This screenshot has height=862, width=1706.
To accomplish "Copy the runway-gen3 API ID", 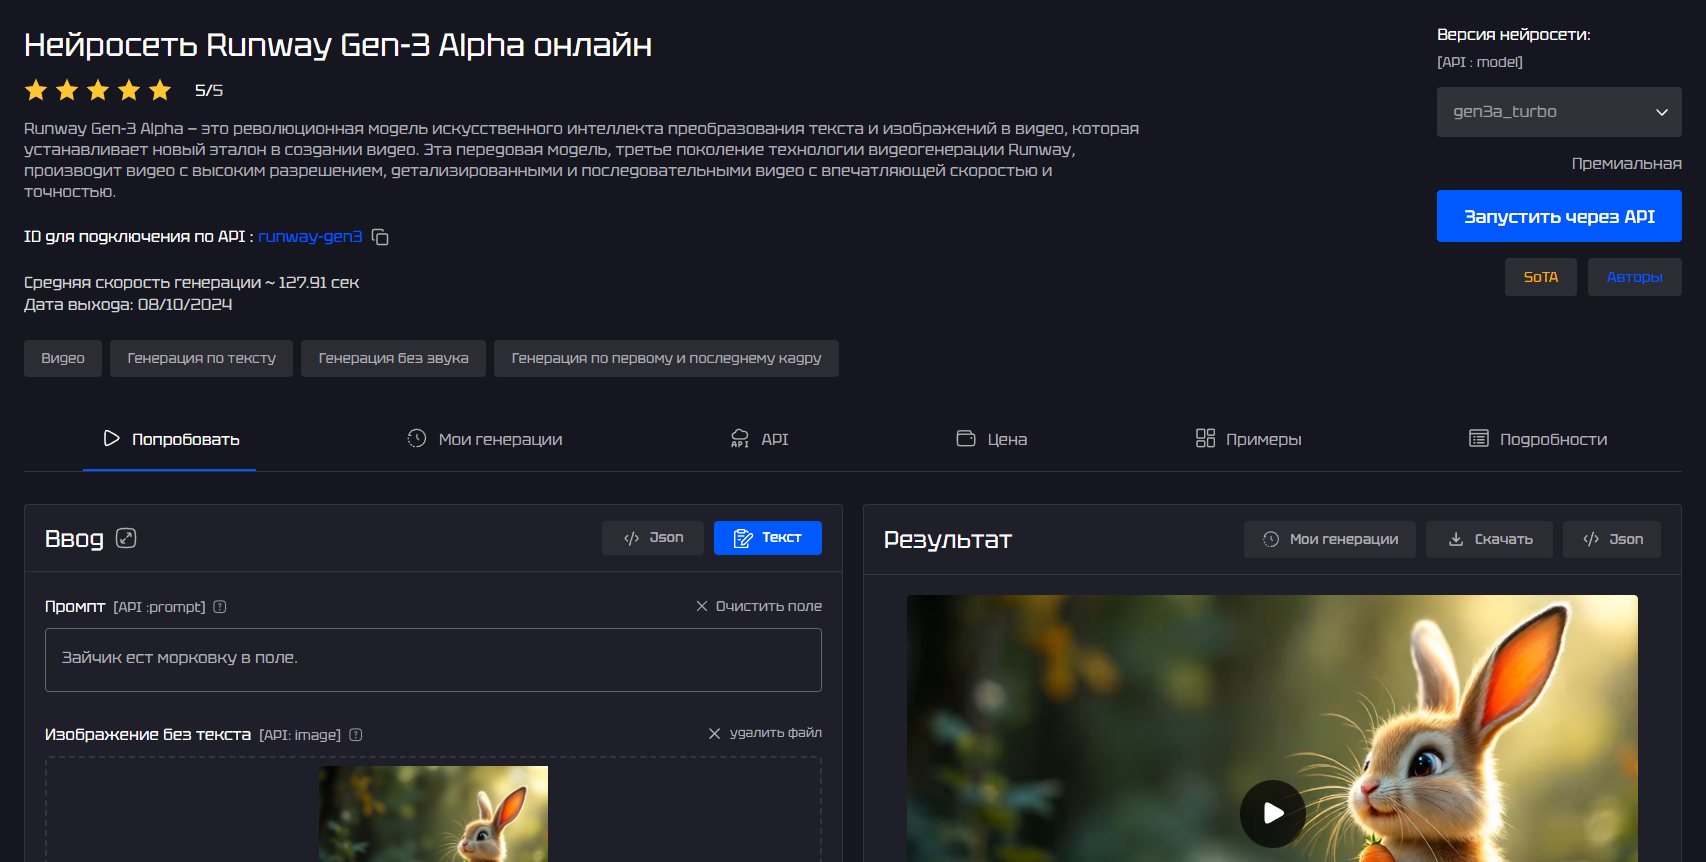I will pos(380,237).
